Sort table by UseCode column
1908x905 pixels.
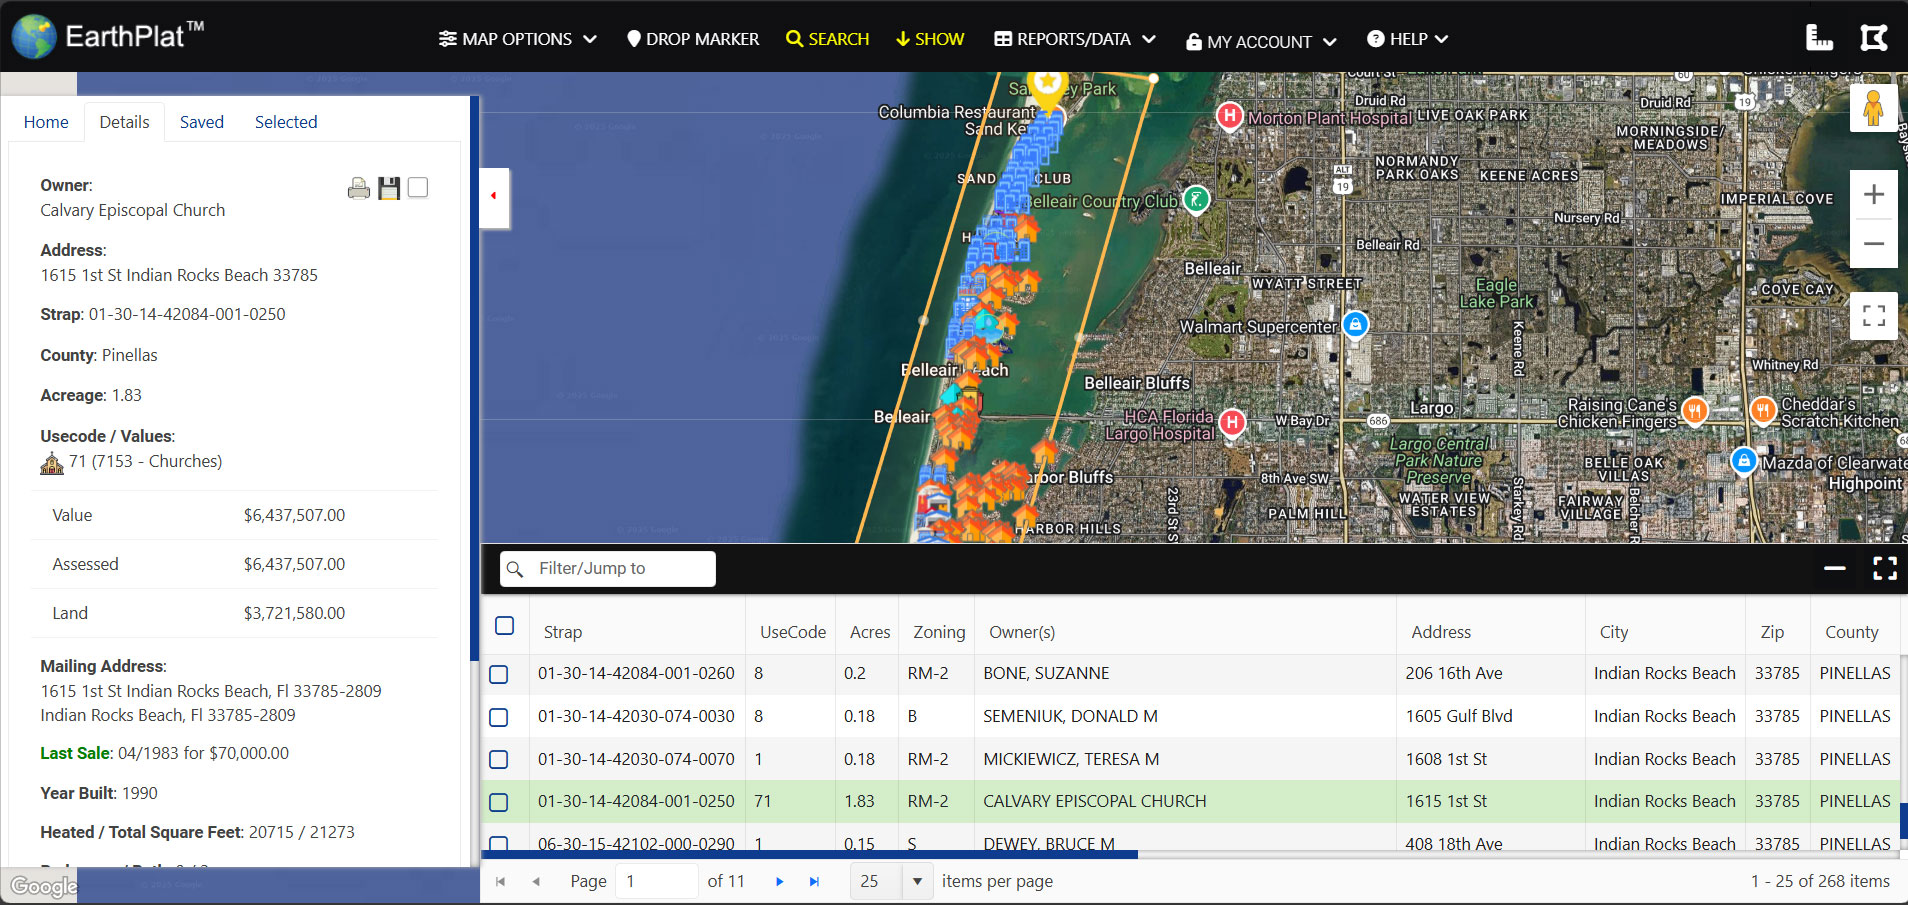793,632
